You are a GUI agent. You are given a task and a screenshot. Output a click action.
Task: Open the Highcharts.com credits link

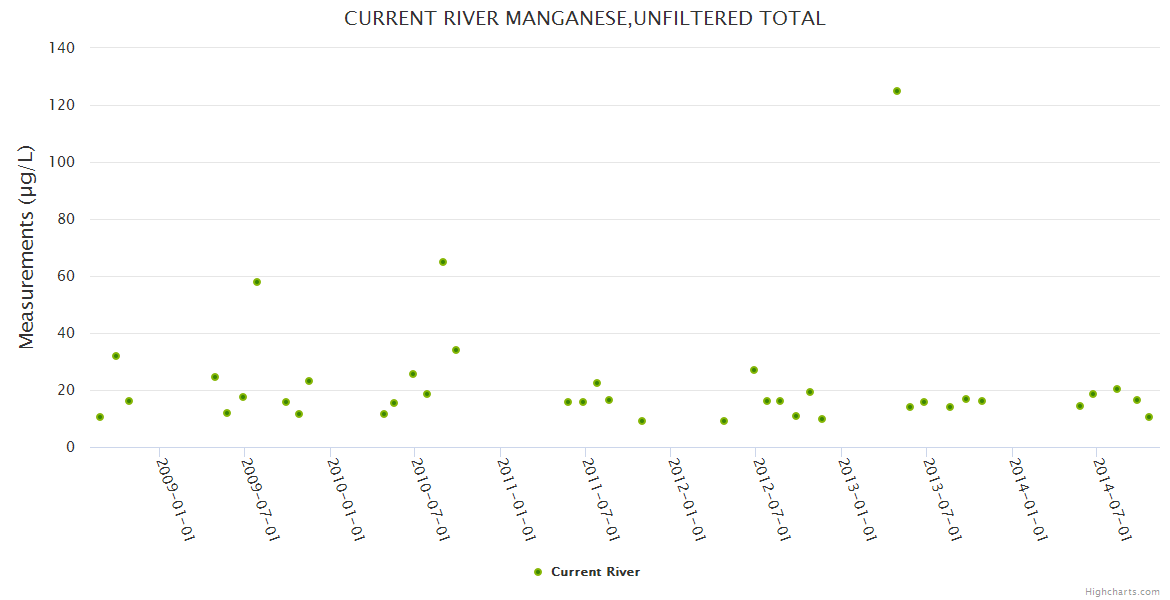1122,592
